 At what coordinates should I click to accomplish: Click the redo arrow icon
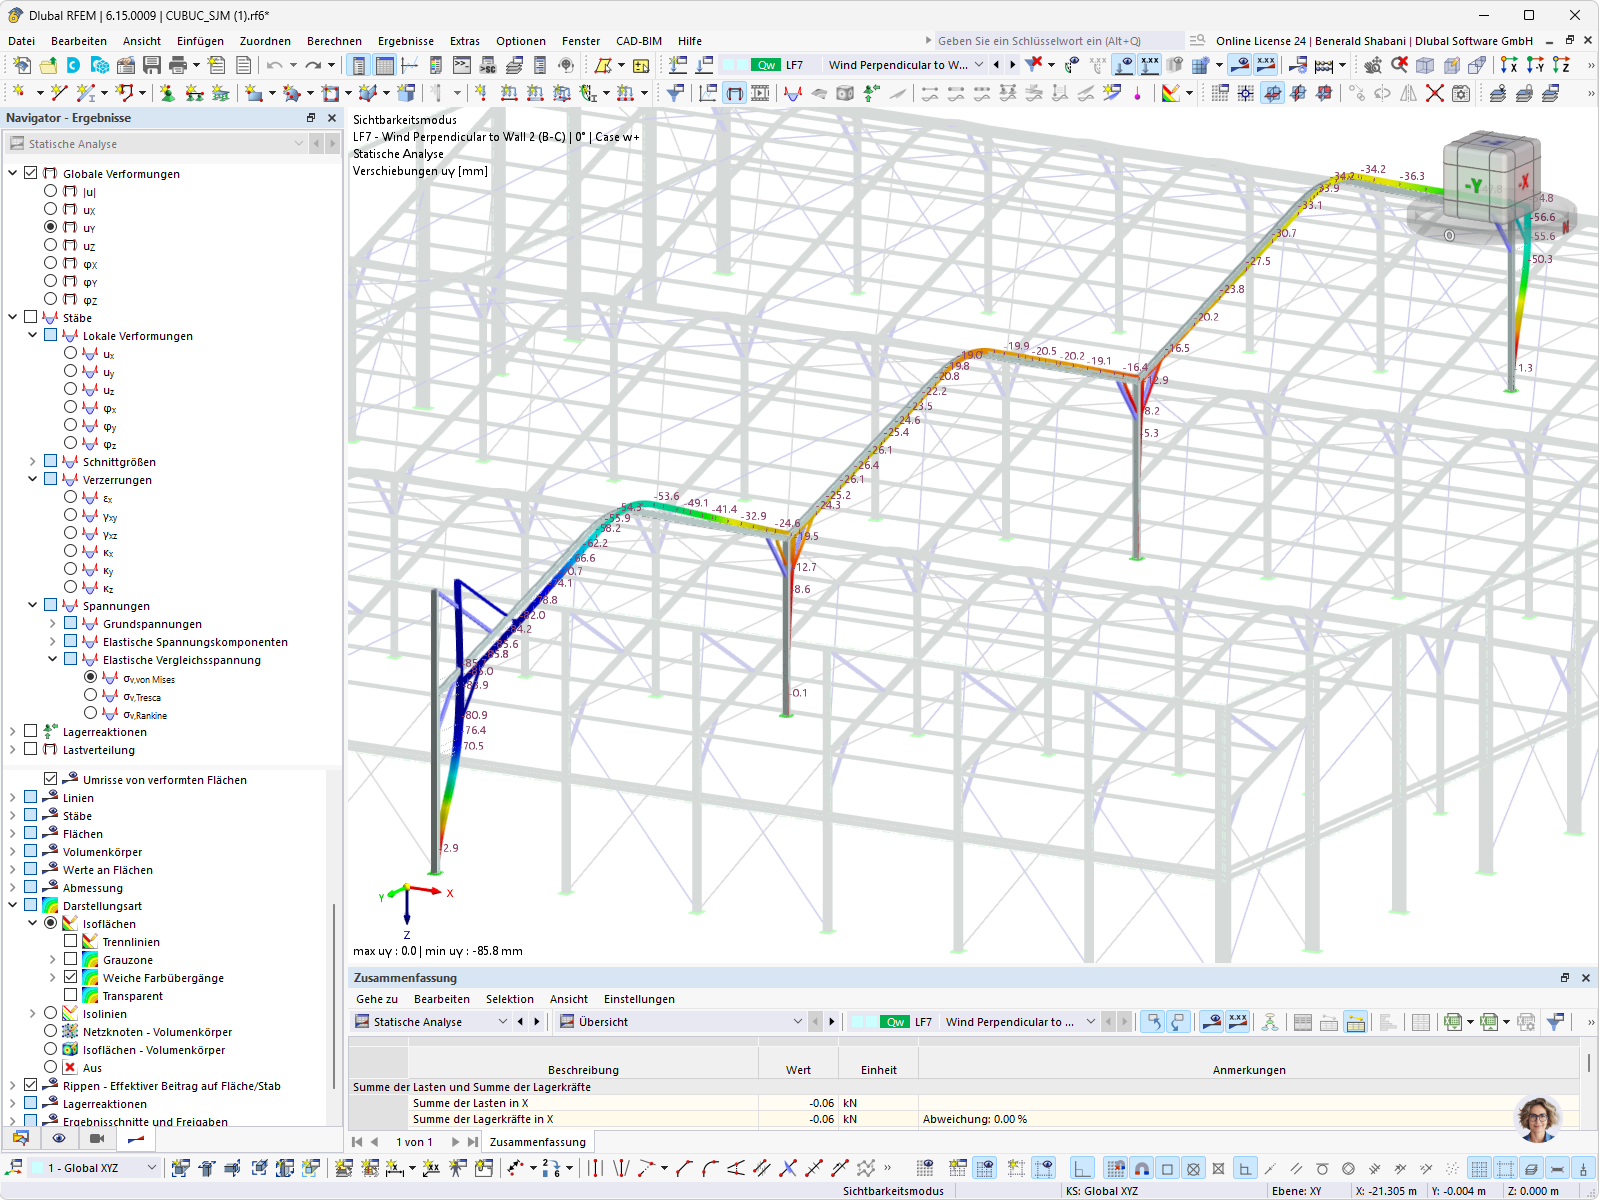point(313,65)
